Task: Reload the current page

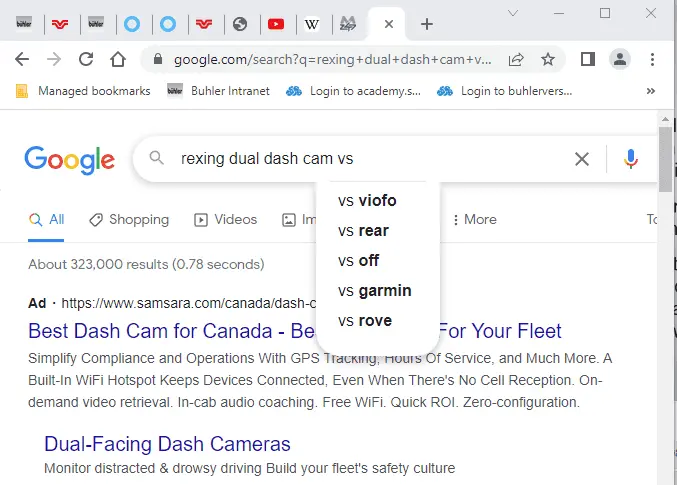Action: click(86, 59)
